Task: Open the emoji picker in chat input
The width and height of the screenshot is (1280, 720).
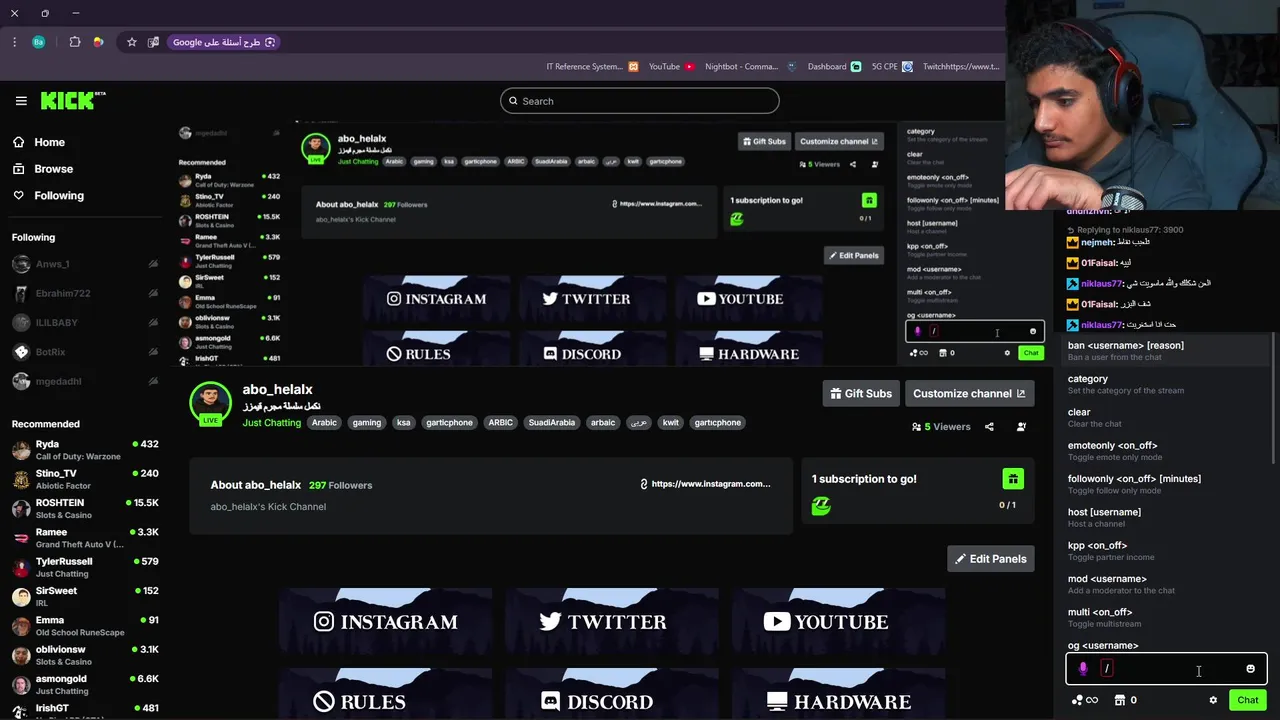Action: point(1250,669)
